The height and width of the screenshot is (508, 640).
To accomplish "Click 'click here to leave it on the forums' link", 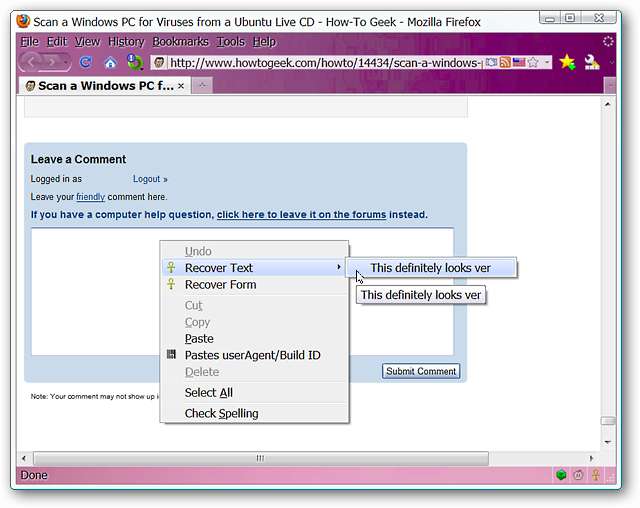I will click(301, 215).
